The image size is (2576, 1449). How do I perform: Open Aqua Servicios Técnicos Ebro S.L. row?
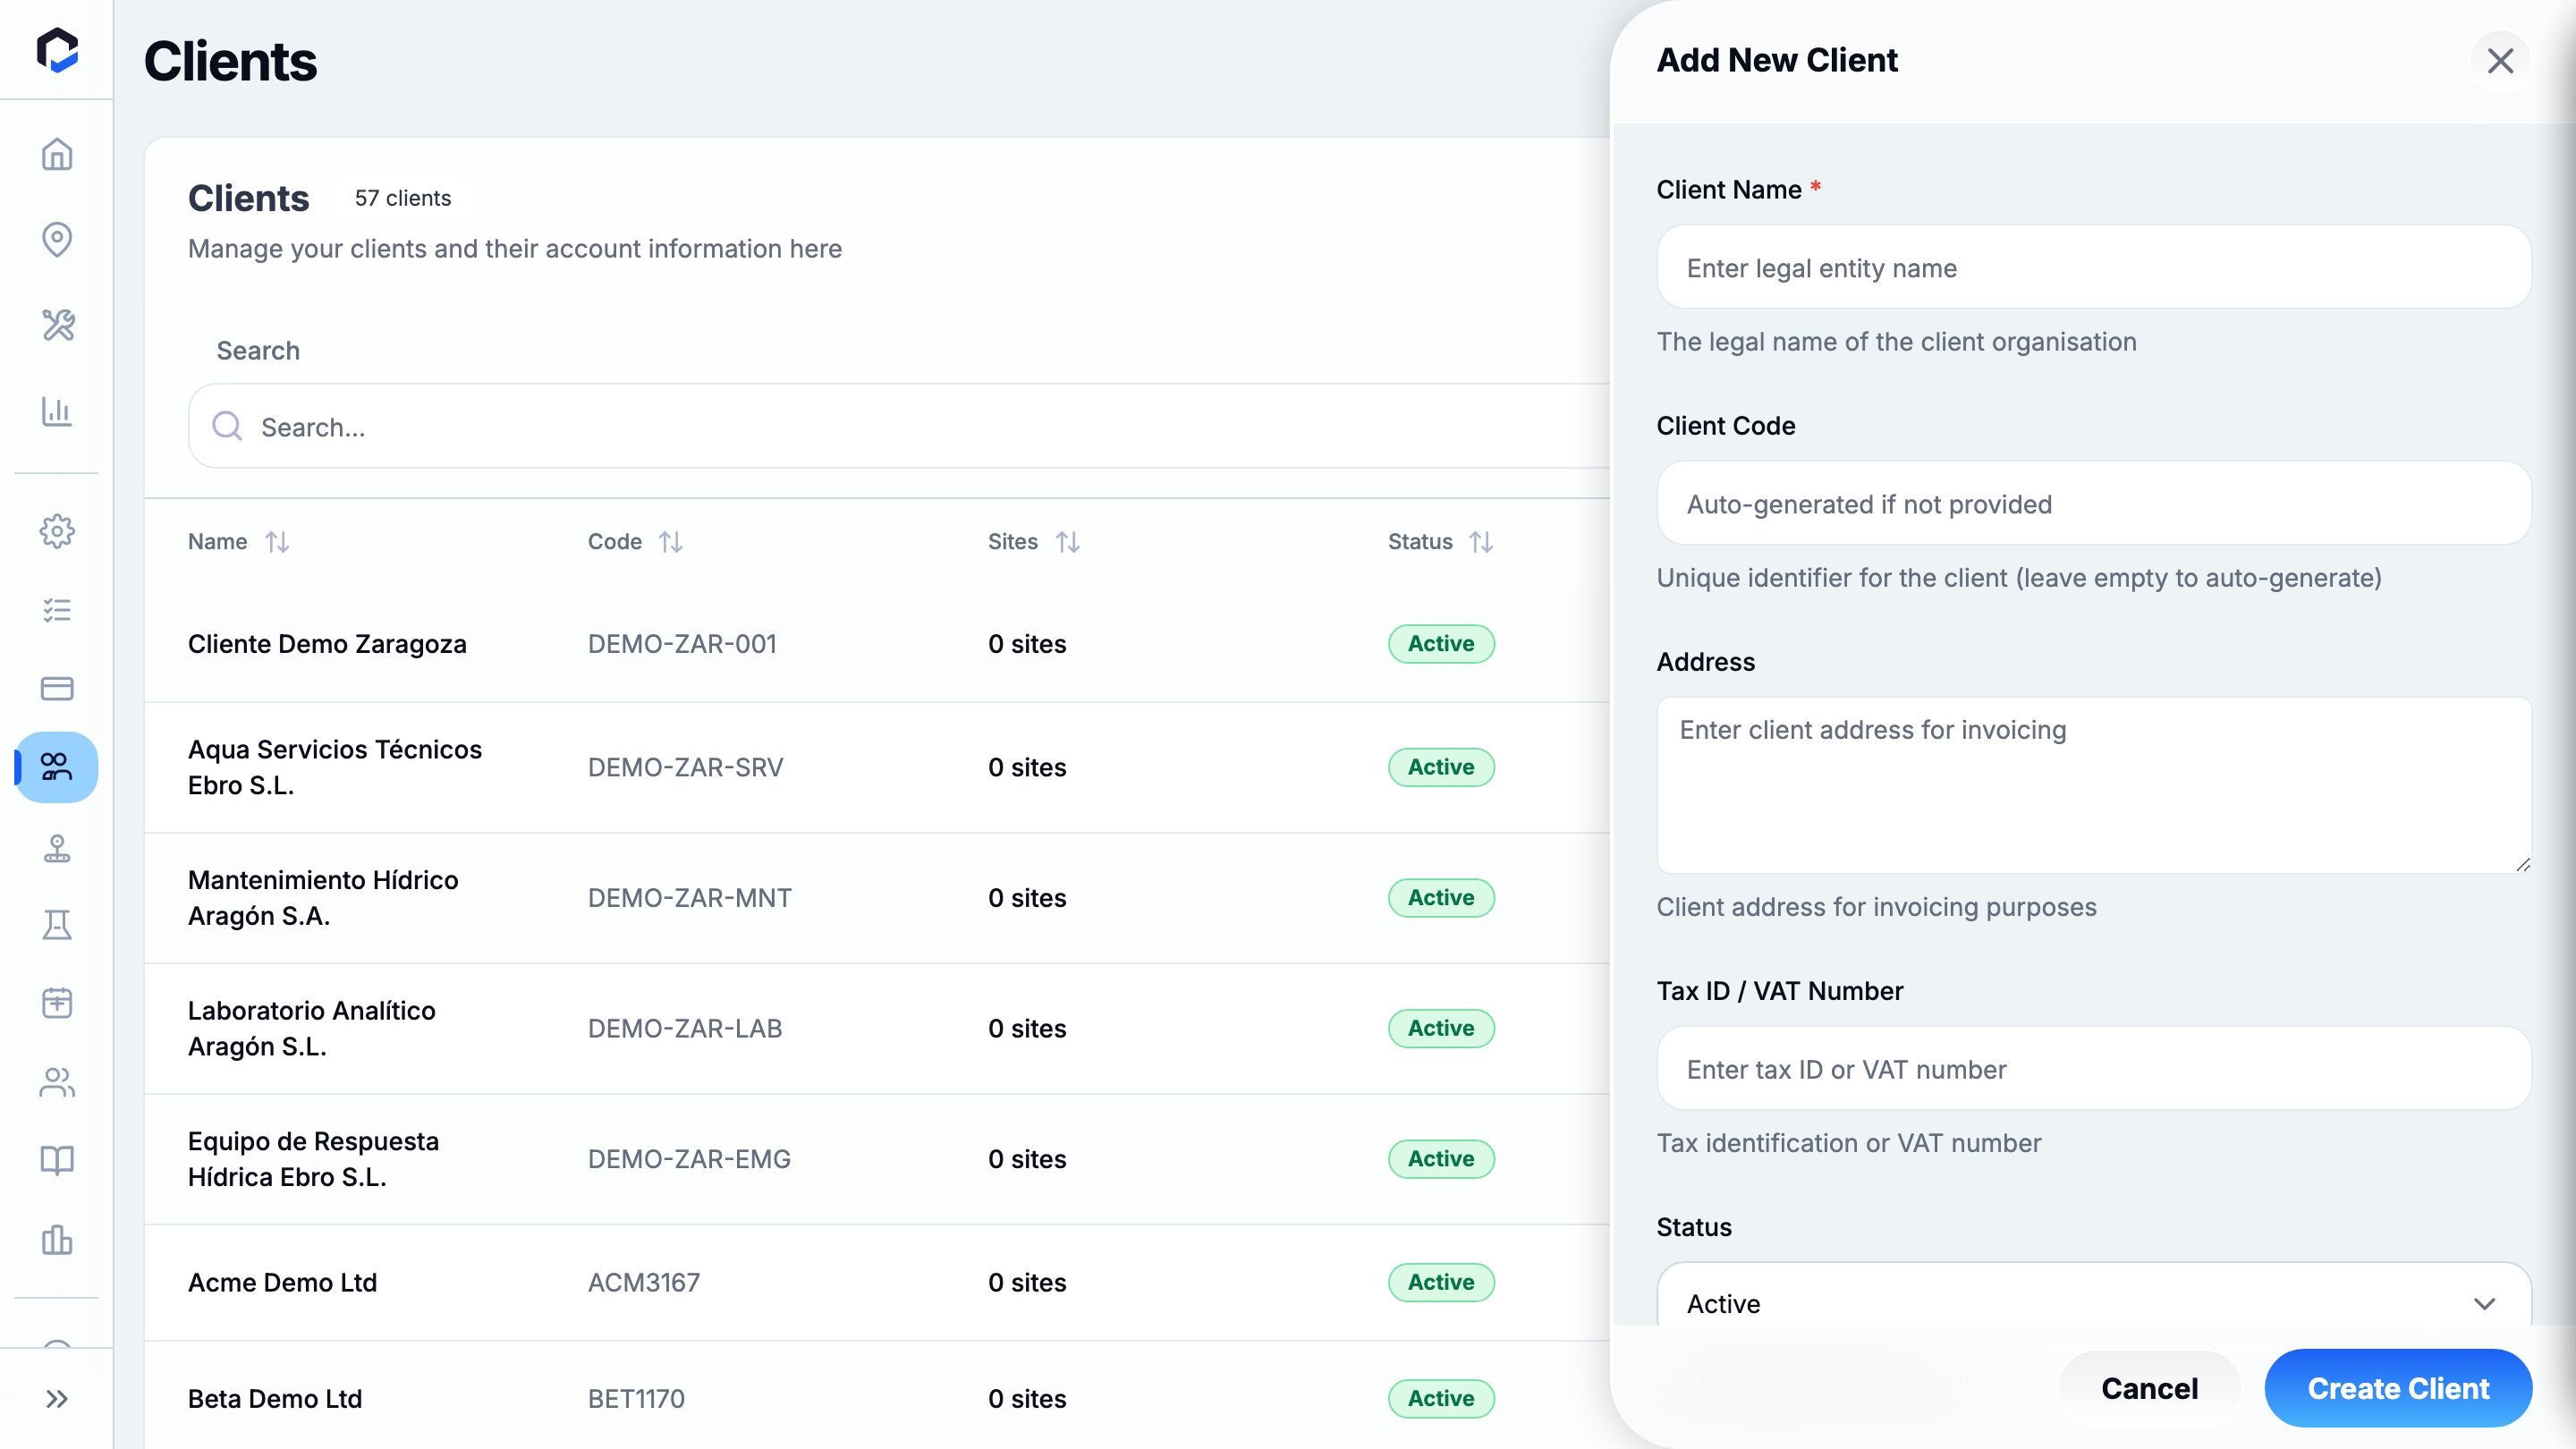877,767
